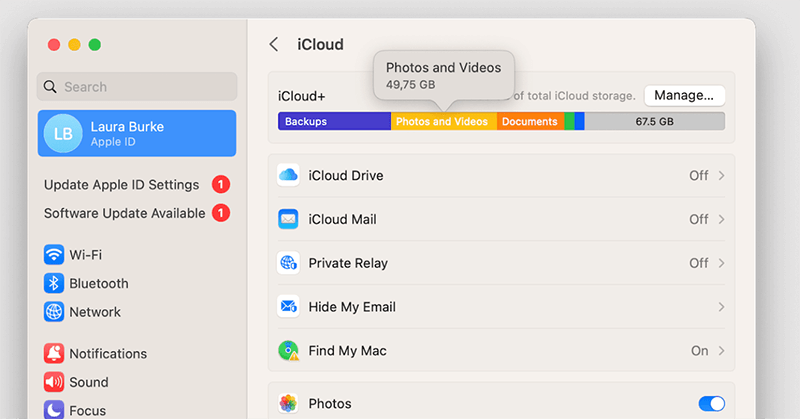This screenshot has height=419, width=800.
Task: Click the Bluetooth icon in sidebar
Action: tap(54, 283)
